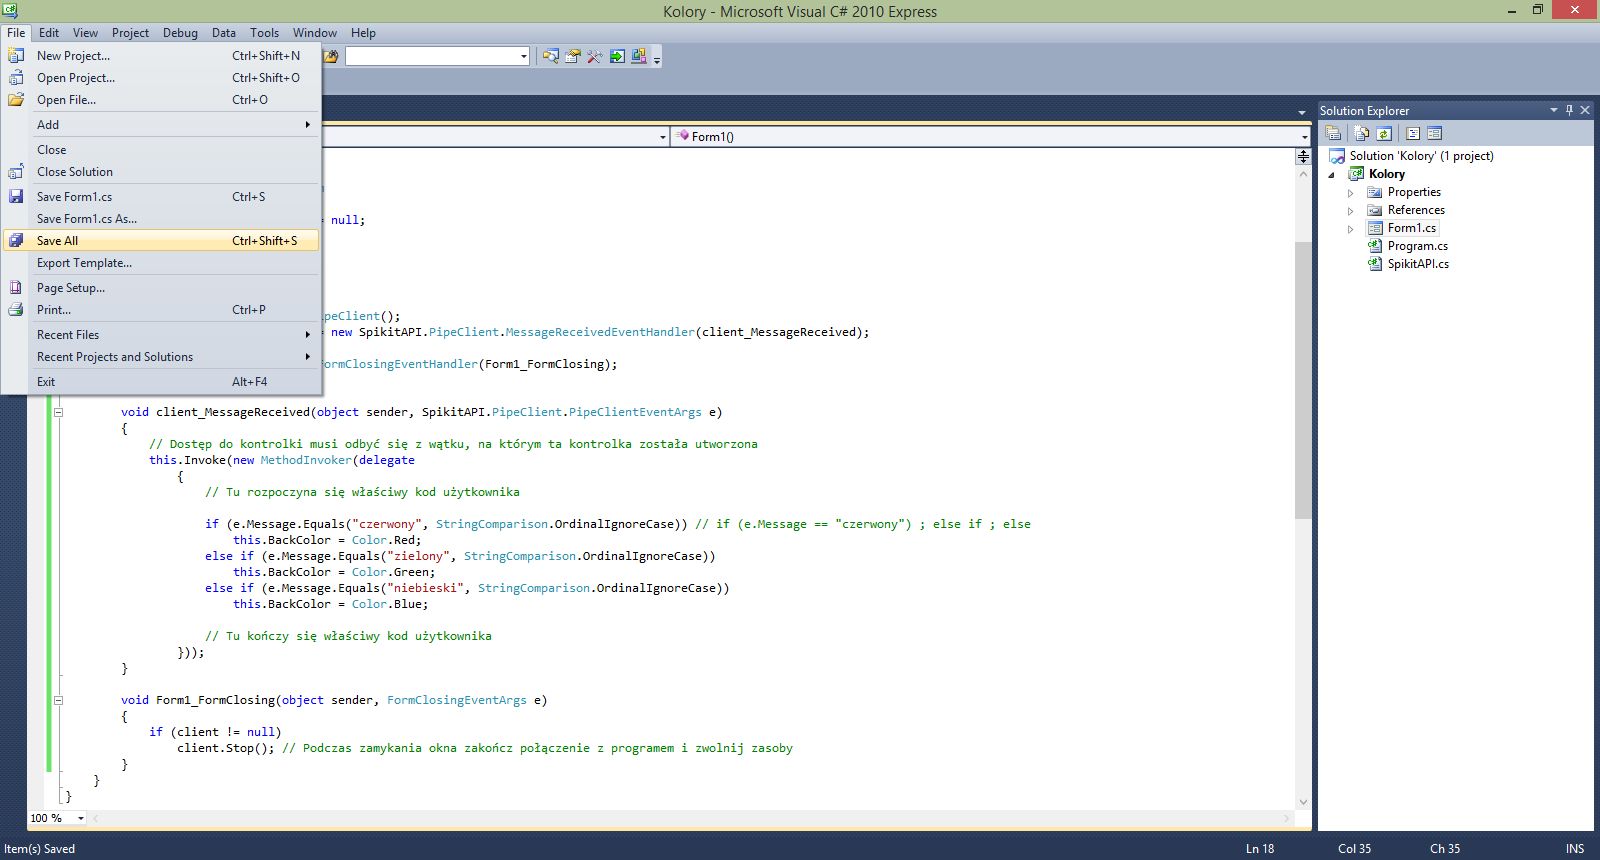Viewport: 1600px width, 860px height.
Task: Expand the Add submenu
Action: tap(161, 125)
